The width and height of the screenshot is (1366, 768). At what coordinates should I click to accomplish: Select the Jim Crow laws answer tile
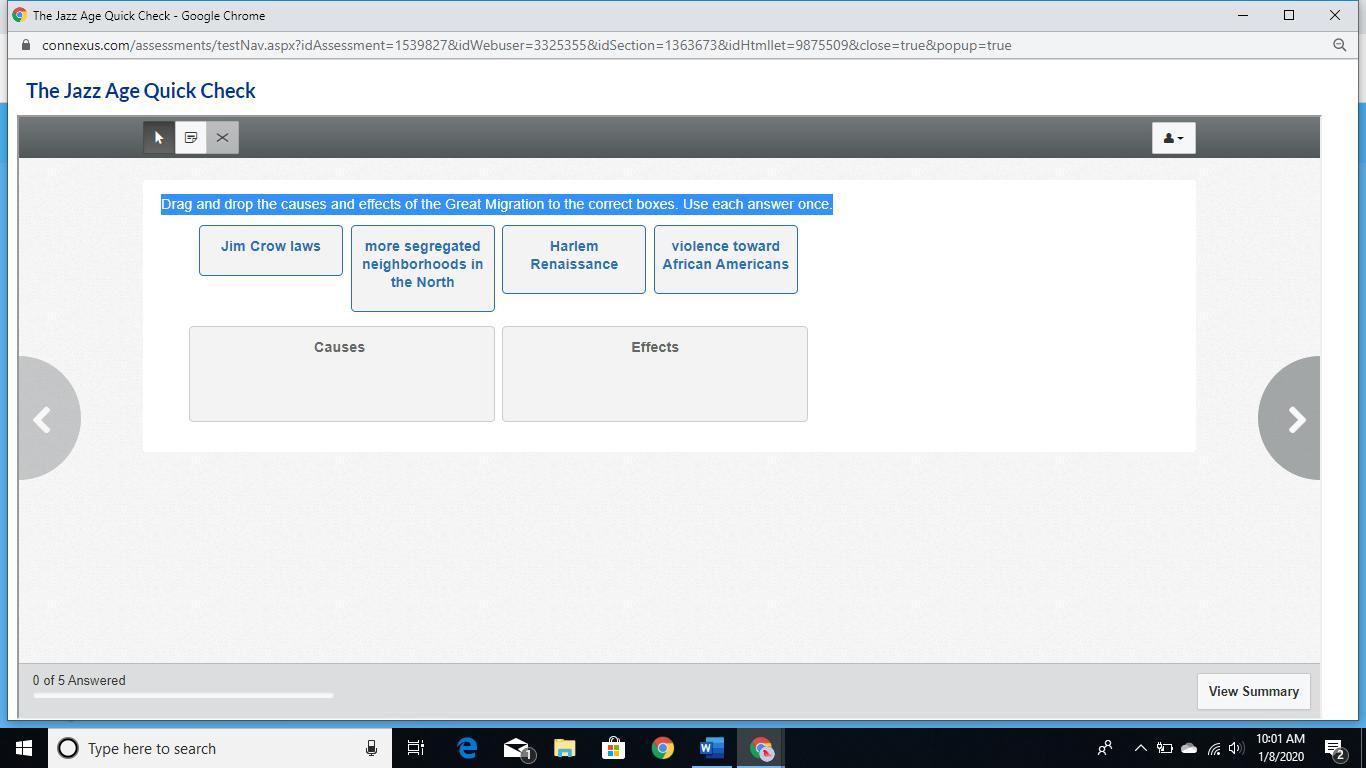pyautogui.click(x=271, y=250)
